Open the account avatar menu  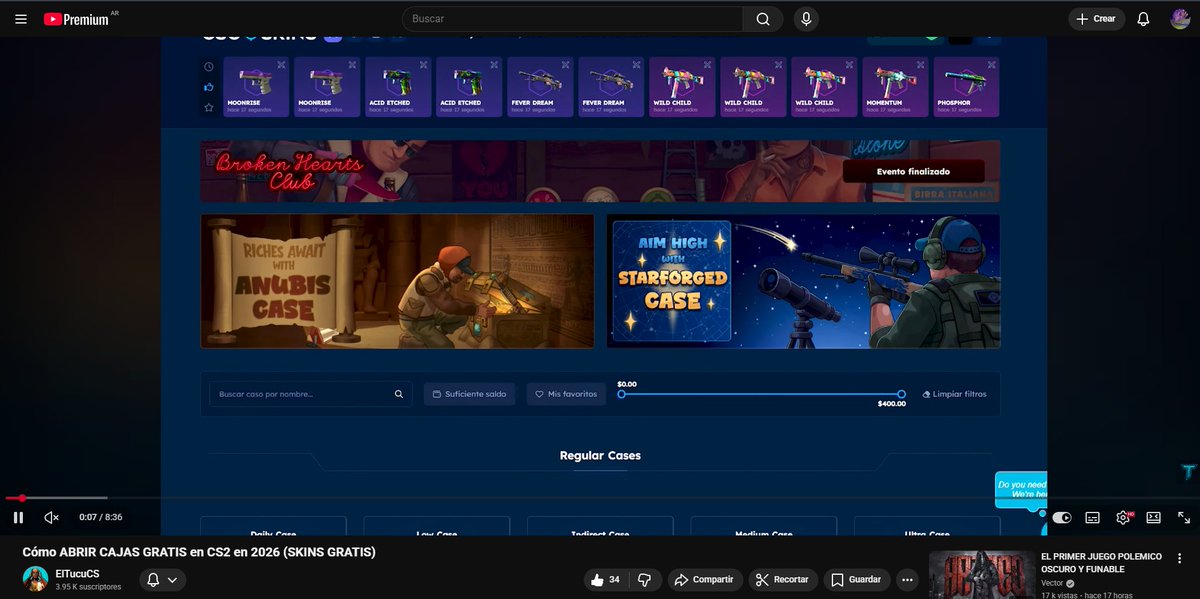(x=1180, y=19)
